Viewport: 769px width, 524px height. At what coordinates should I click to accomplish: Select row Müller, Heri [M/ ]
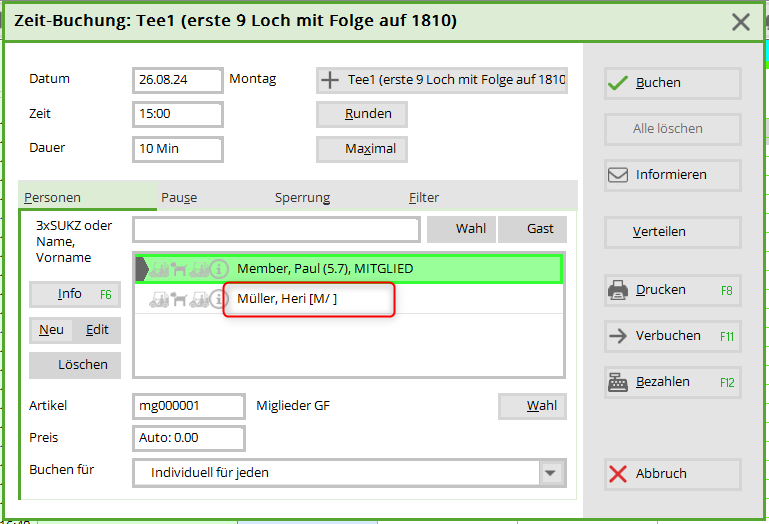(349, 299)
